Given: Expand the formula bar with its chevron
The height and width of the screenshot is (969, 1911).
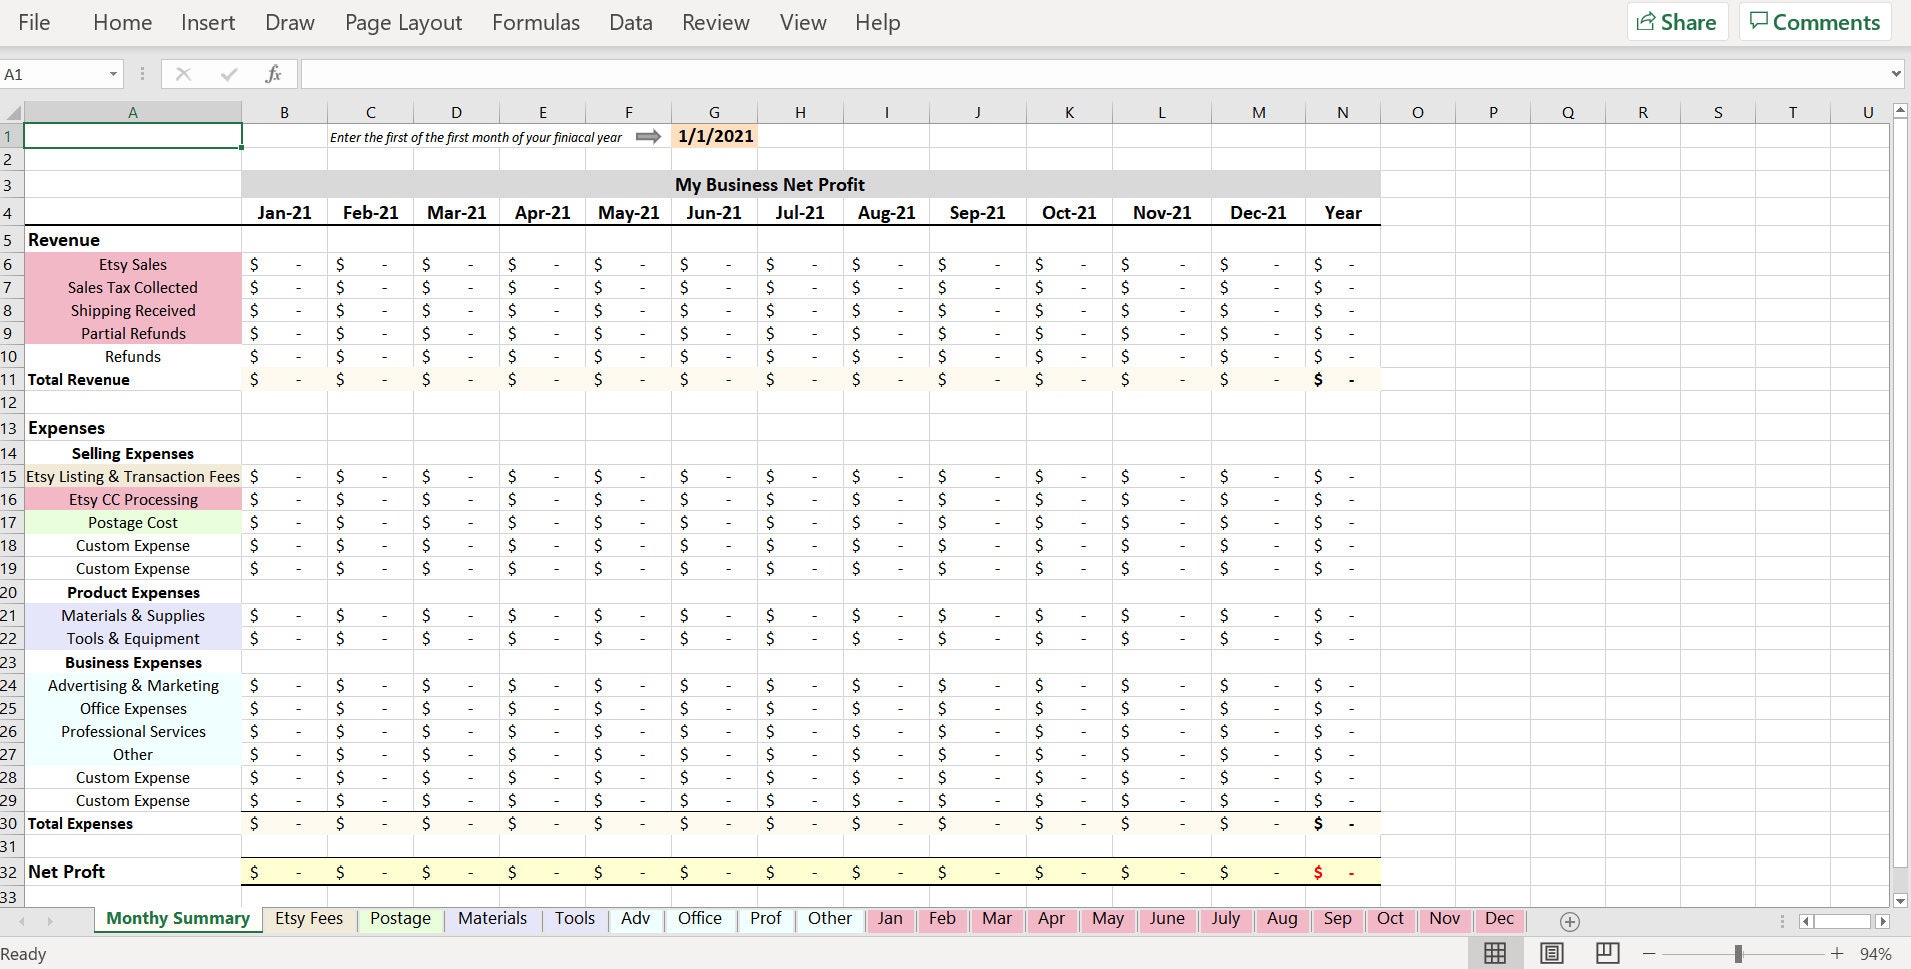Looking at the screenshot, I should point(1895,73).
